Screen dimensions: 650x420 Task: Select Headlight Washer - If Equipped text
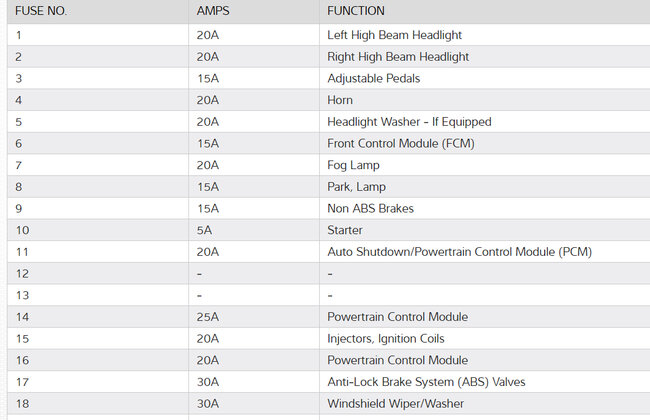point(409,122)
